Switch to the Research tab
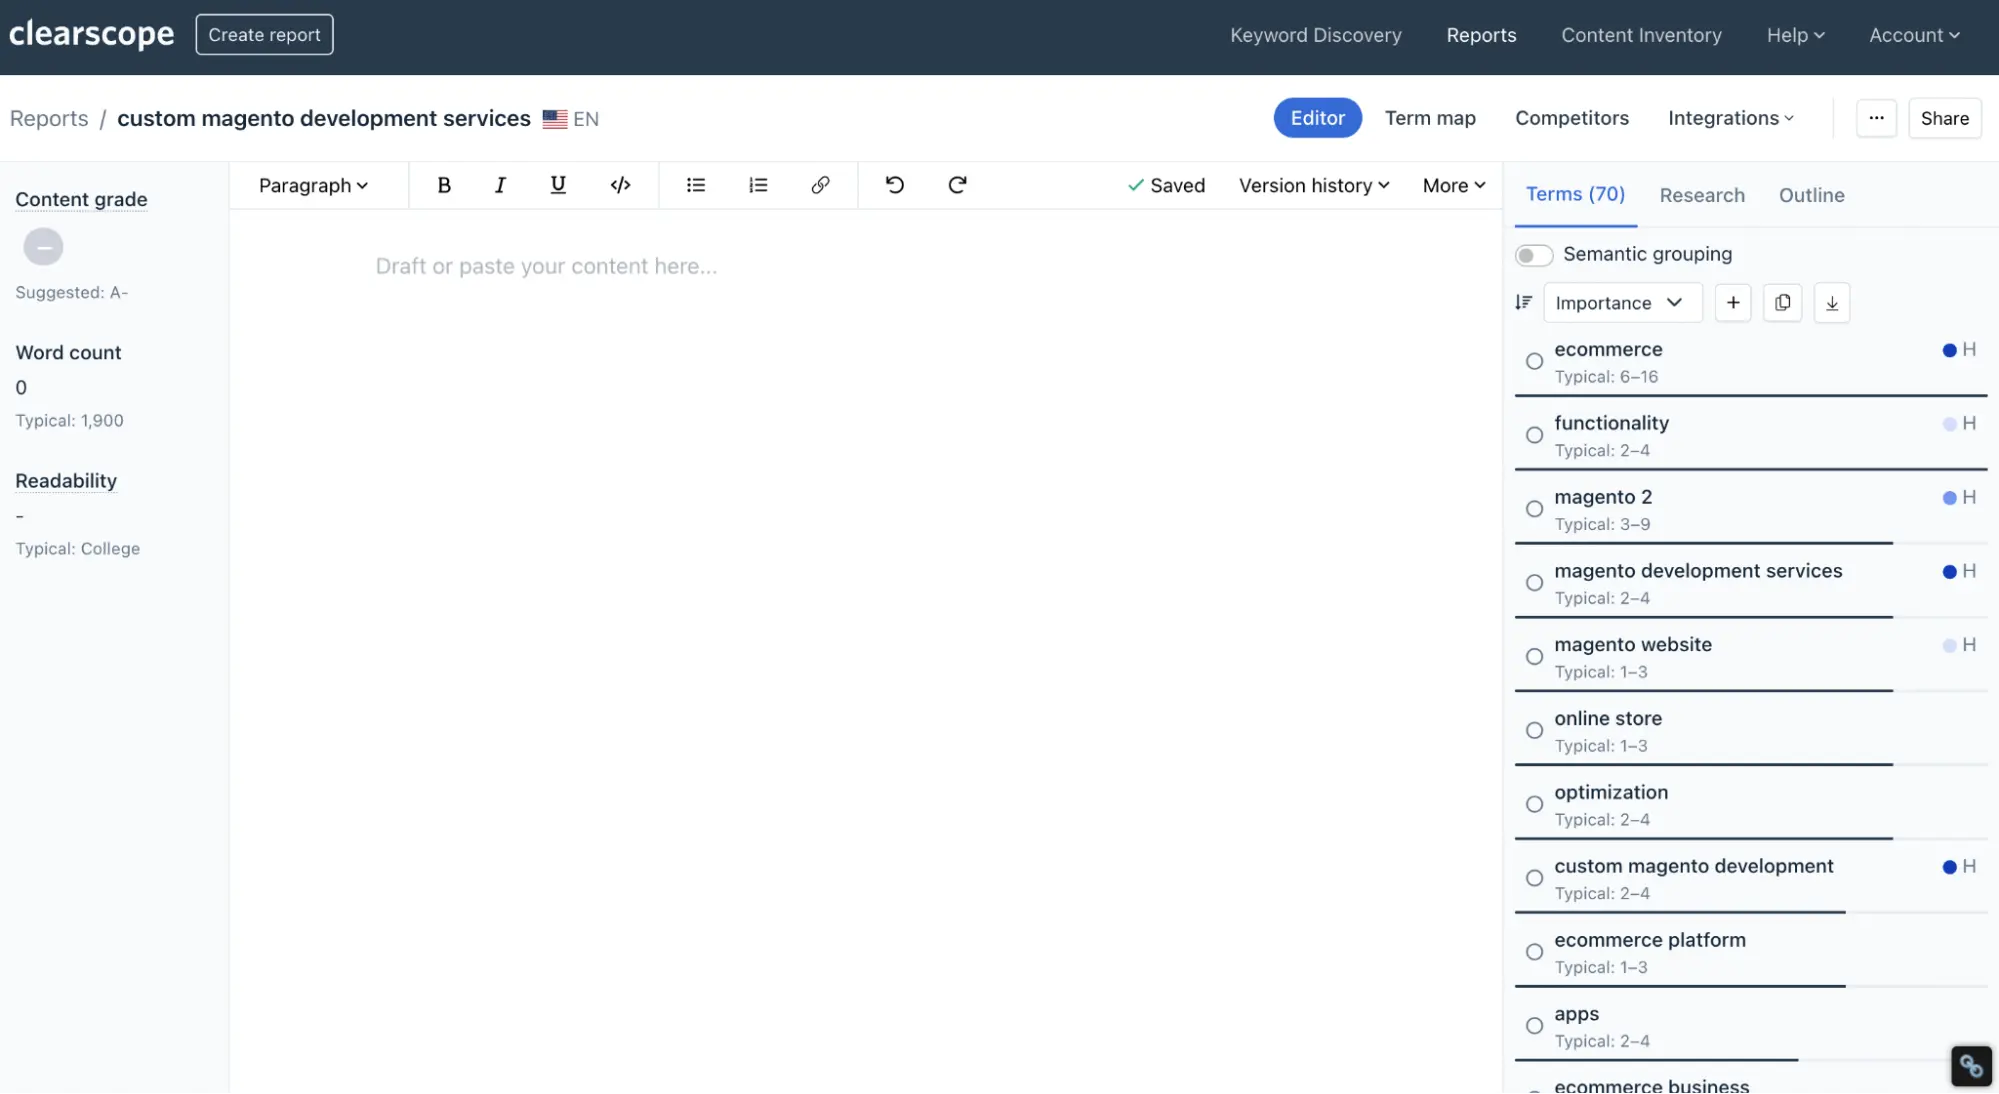The image size is (1999, 1094). click(x=1701, y=195)
